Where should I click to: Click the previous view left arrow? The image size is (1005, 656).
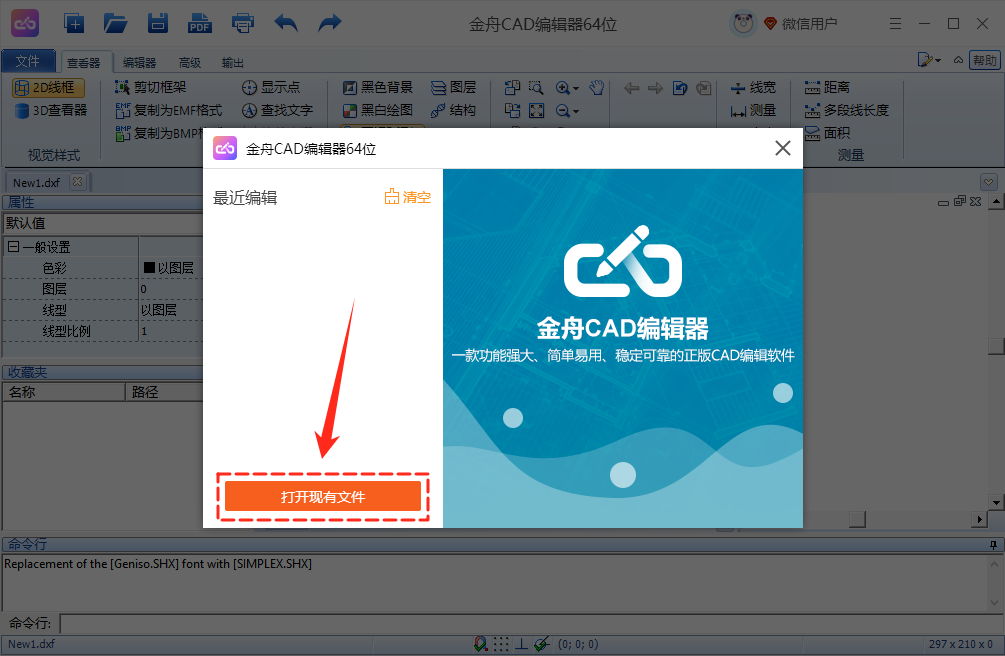[x=631, y=88]
